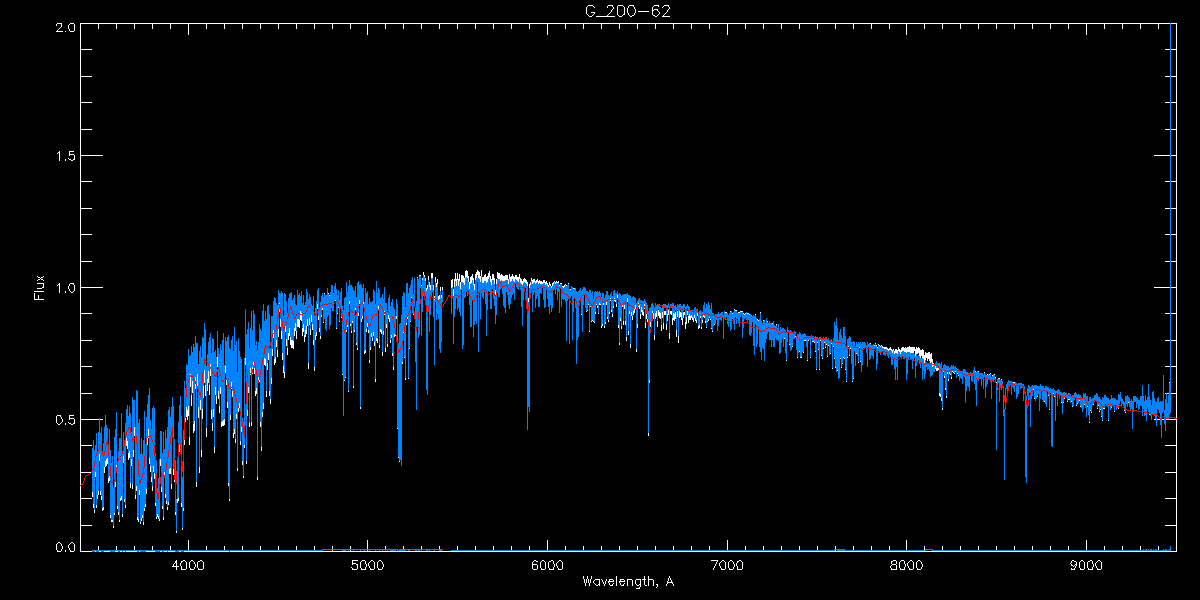Click the 0.0 flux tick label
The height and width of the screenshot is (600, 1200).
65,547
